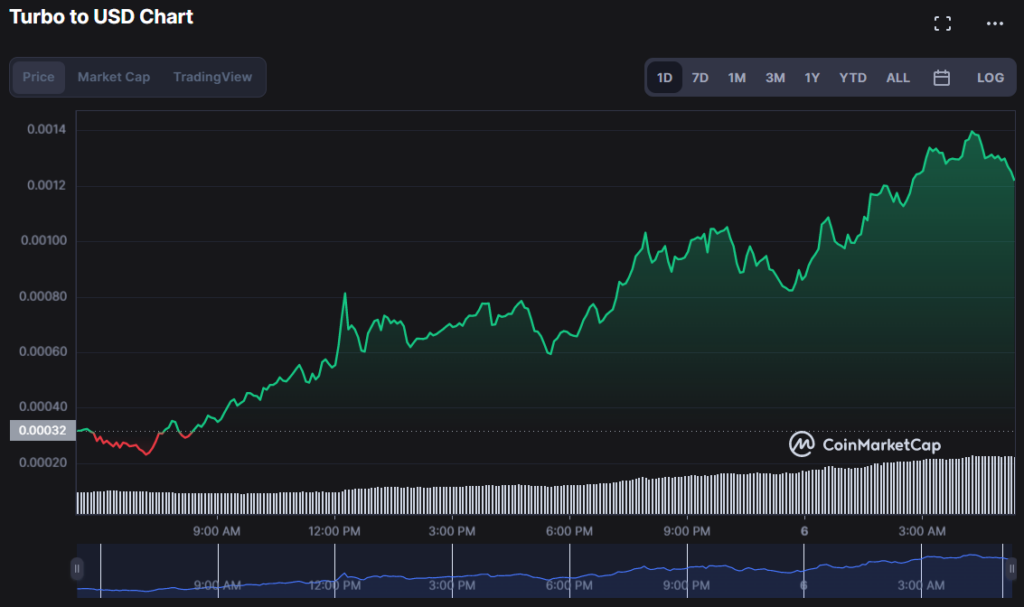Image resolution: width=1024 pixels, height=607 pixels.
Task: Click the 3:00 PM main axis label
Action: (452, 531)
